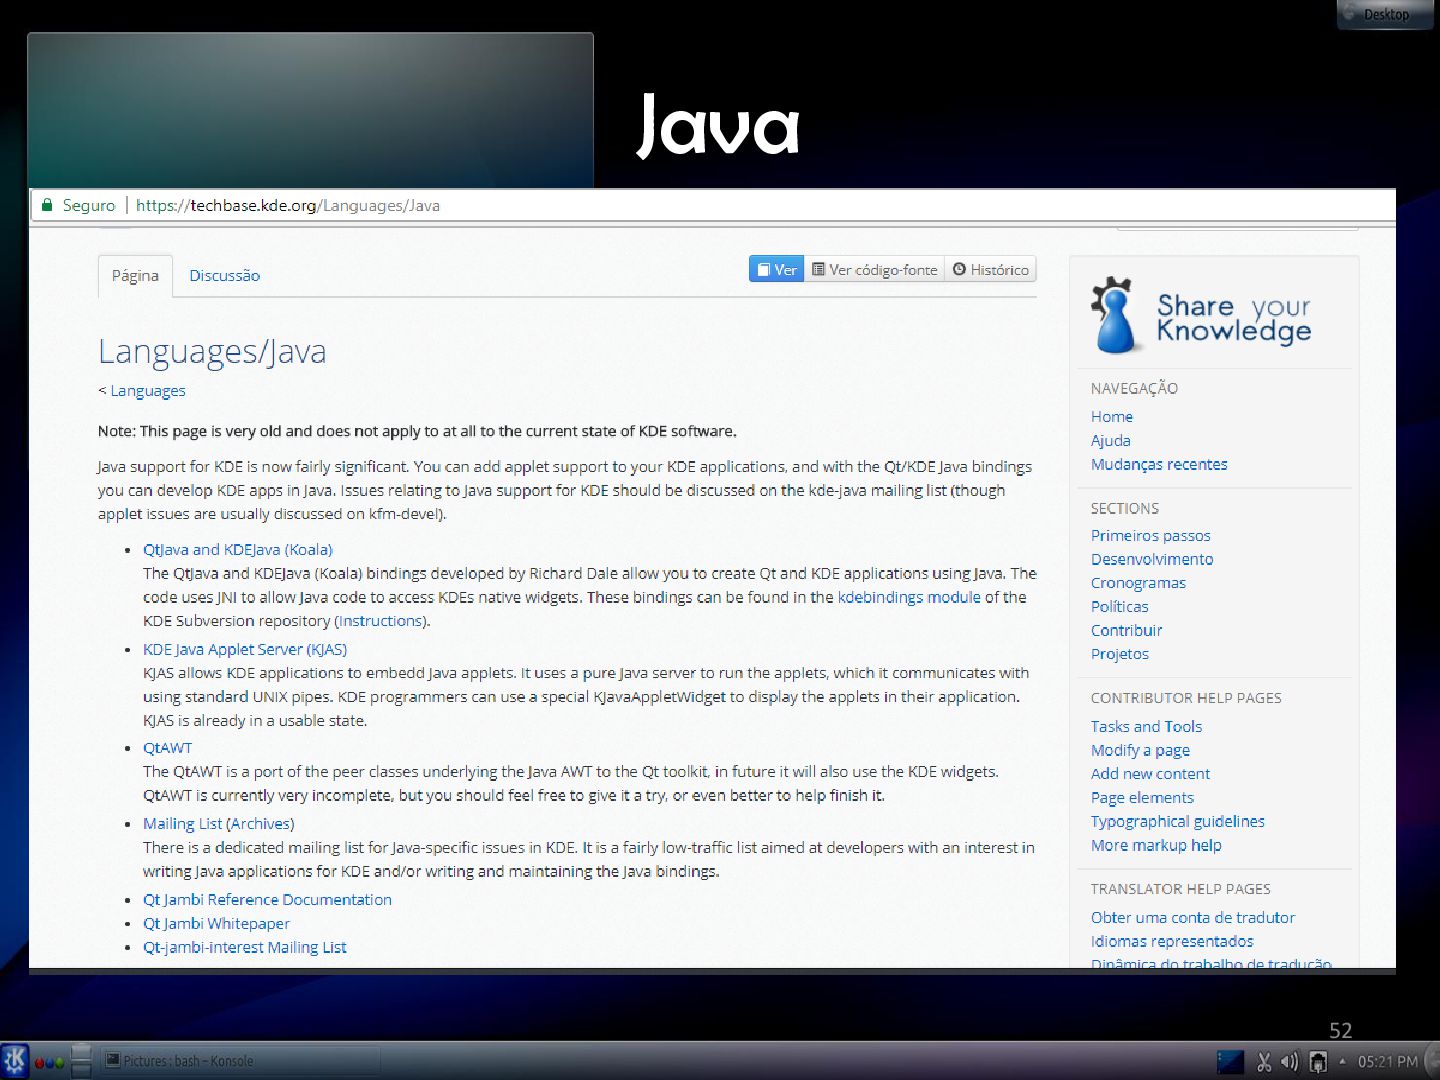Open the network connection tray icon
The height and width of the screenshot is (1080, 1440).
click(x=1318, y=1062)
